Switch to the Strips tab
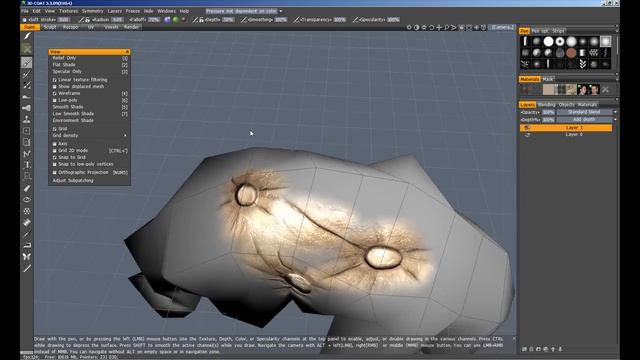Screen dimensions: 640x360 click(x=558, y=31)
